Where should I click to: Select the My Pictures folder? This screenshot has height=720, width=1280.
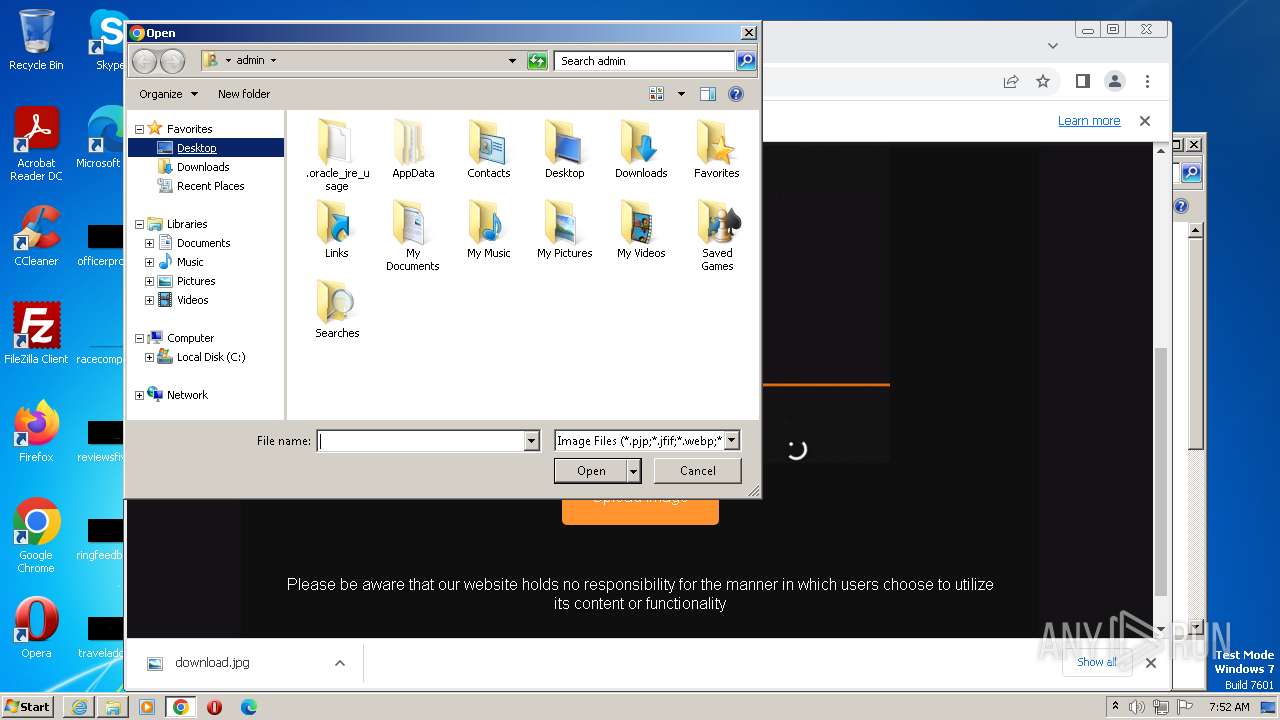click(x=565, y=230)
